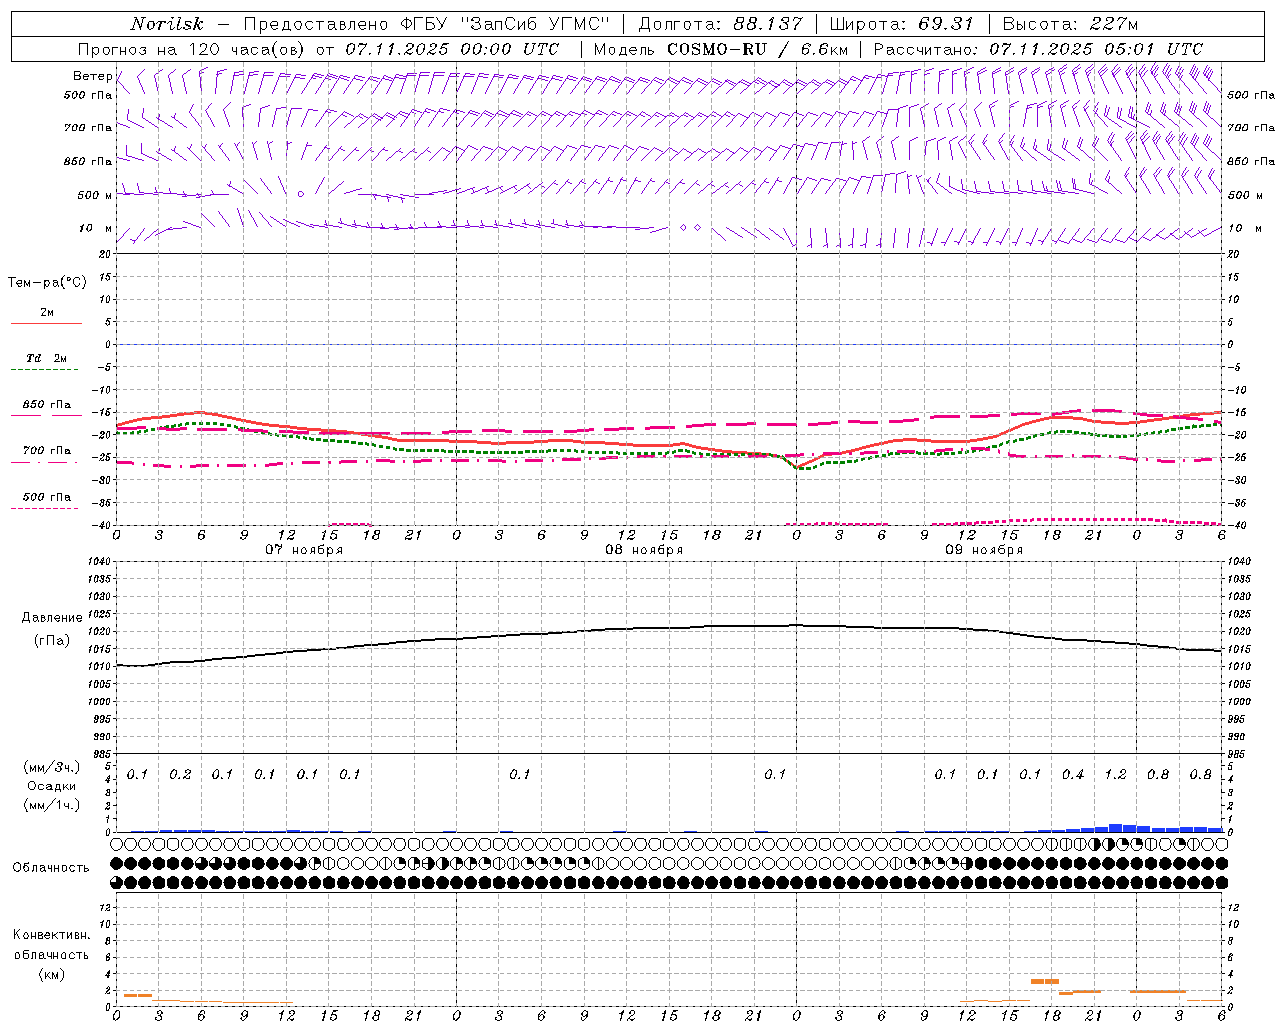
Task: Click the "Тем-ра(°C)" temperature panel label
Action: 47,283
